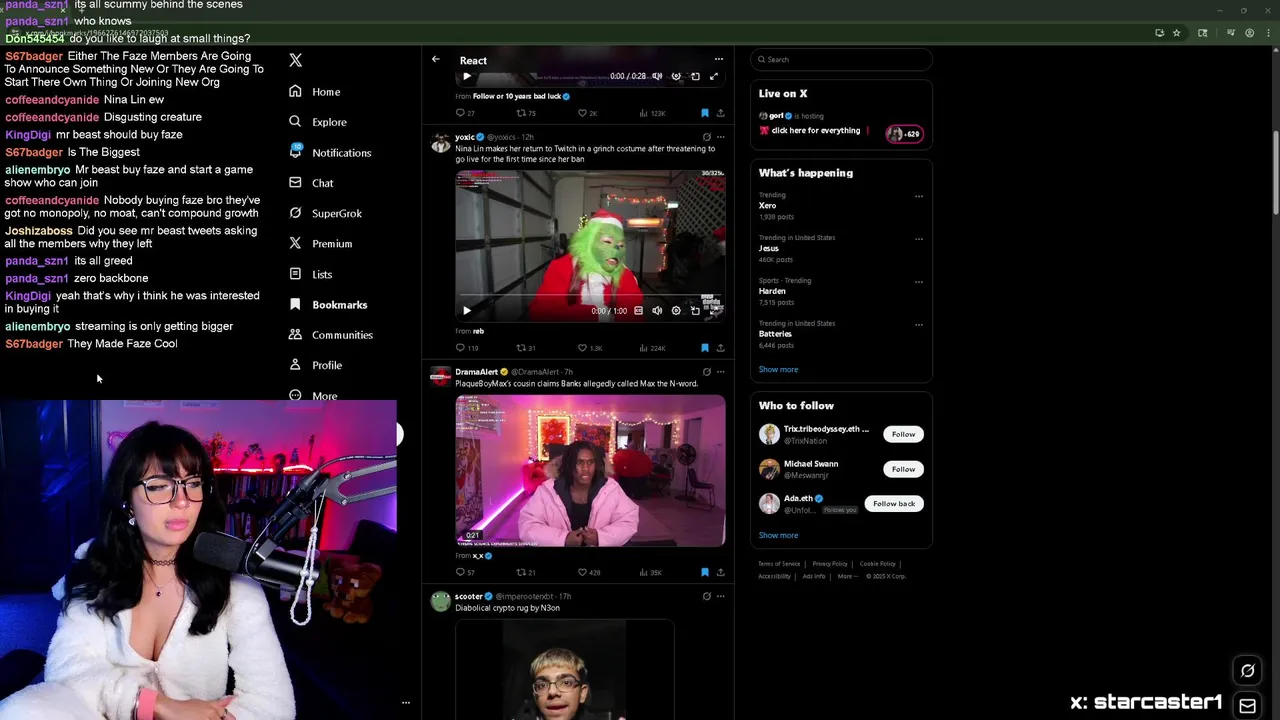Viewport: 1280px width, 720px height.
Task: Toggle captions on the grinch video
Action: [x=638, y=311]
